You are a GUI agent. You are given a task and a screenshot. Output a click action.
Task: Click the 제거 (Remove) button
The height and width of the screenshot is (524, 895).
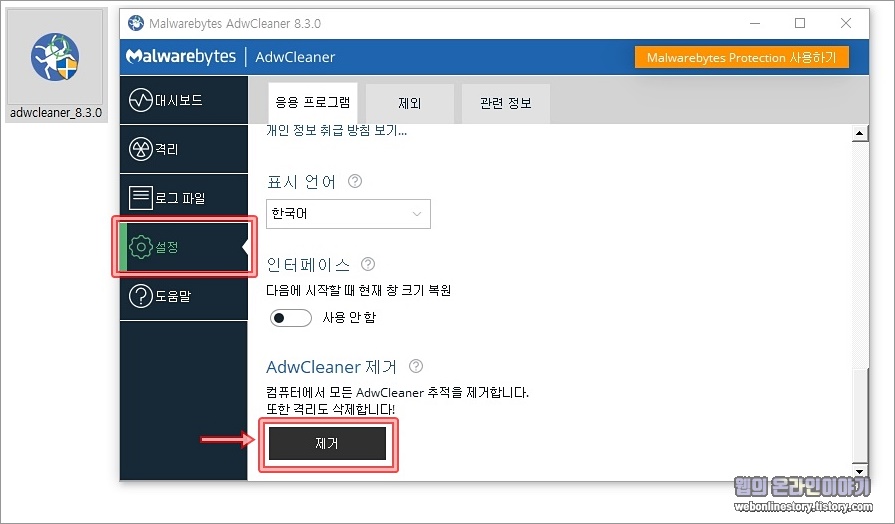[x=327, y=444]
